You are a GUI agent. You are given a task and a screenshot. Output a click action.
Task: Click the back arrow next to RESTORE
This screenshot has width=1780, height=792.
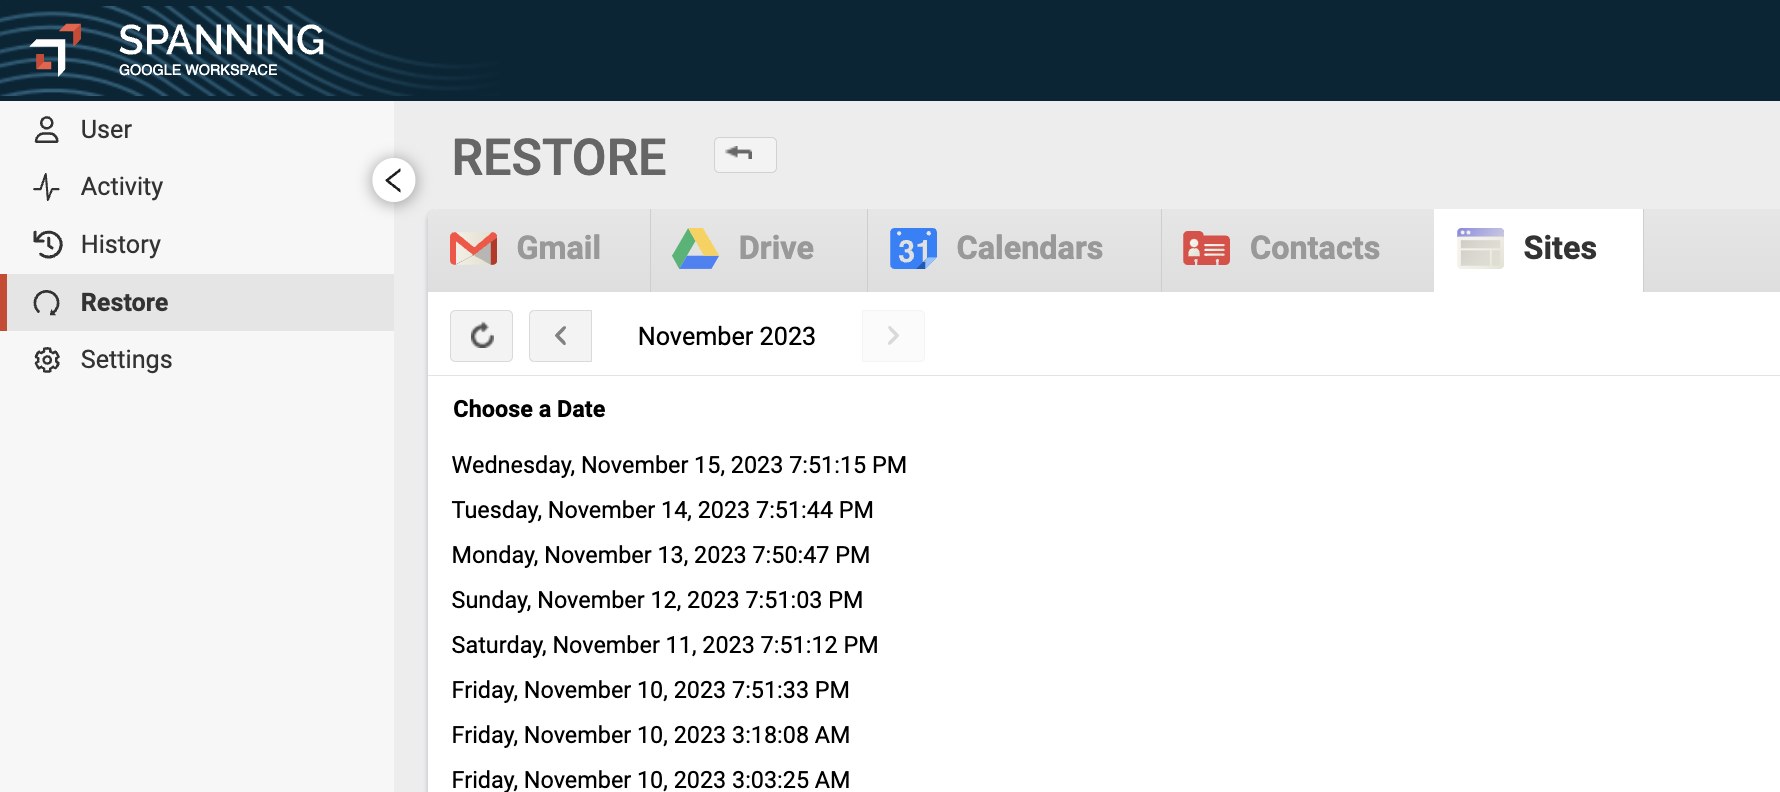[745, 155]
